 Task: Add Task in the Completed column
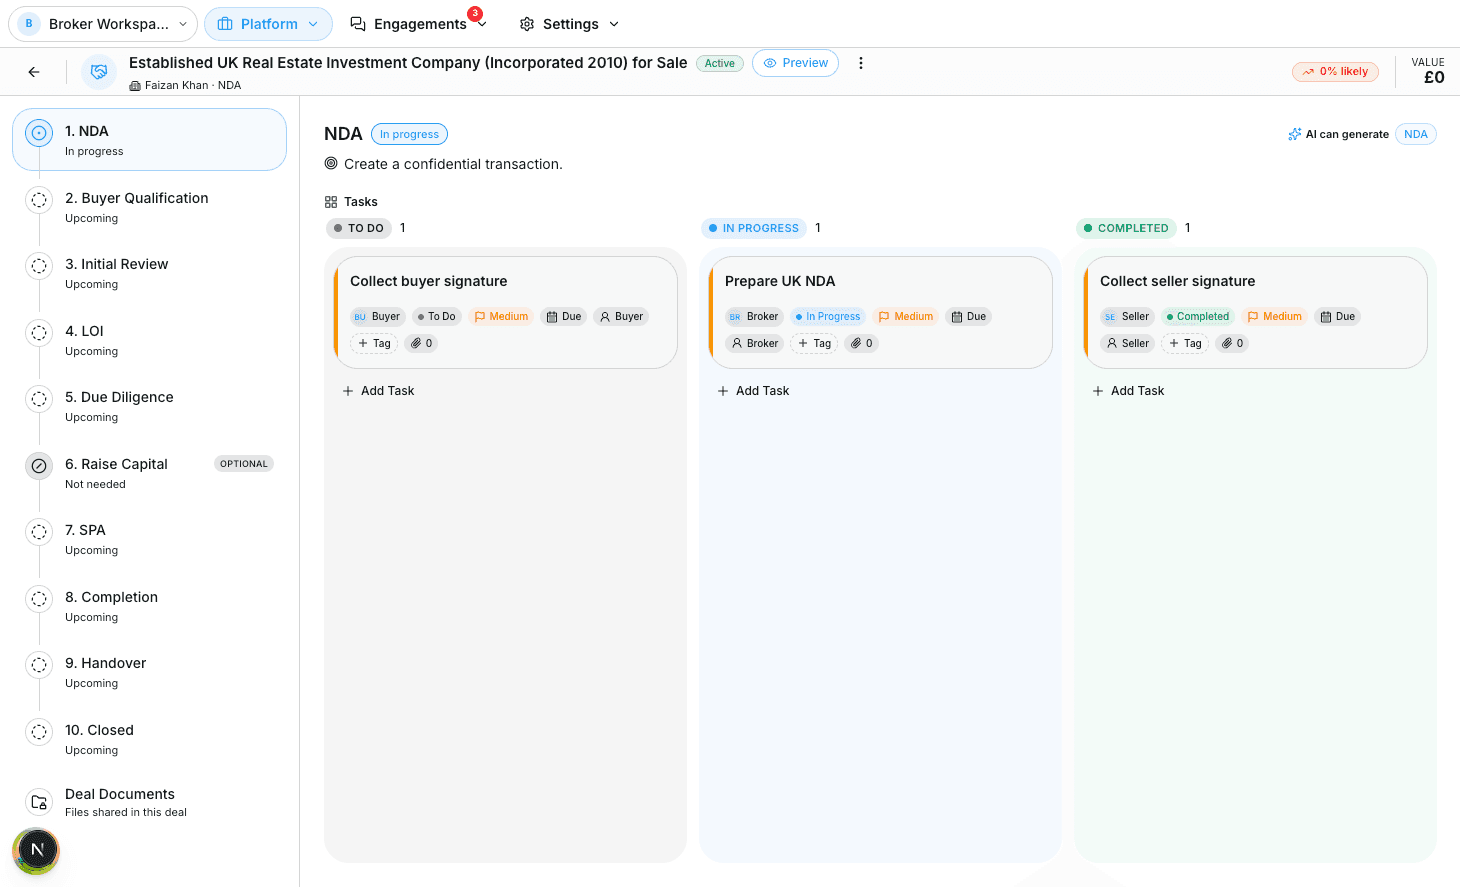(1128, 391)
